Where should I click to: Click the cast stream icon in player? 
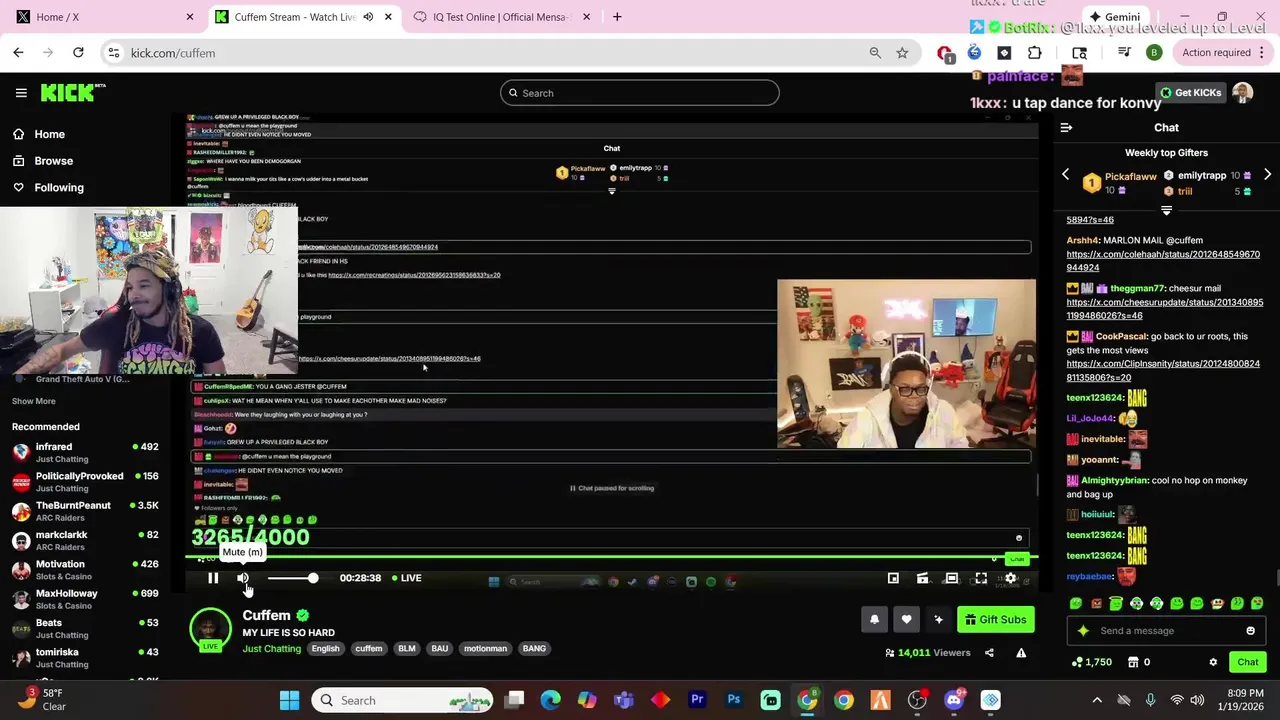click(923, 578)
